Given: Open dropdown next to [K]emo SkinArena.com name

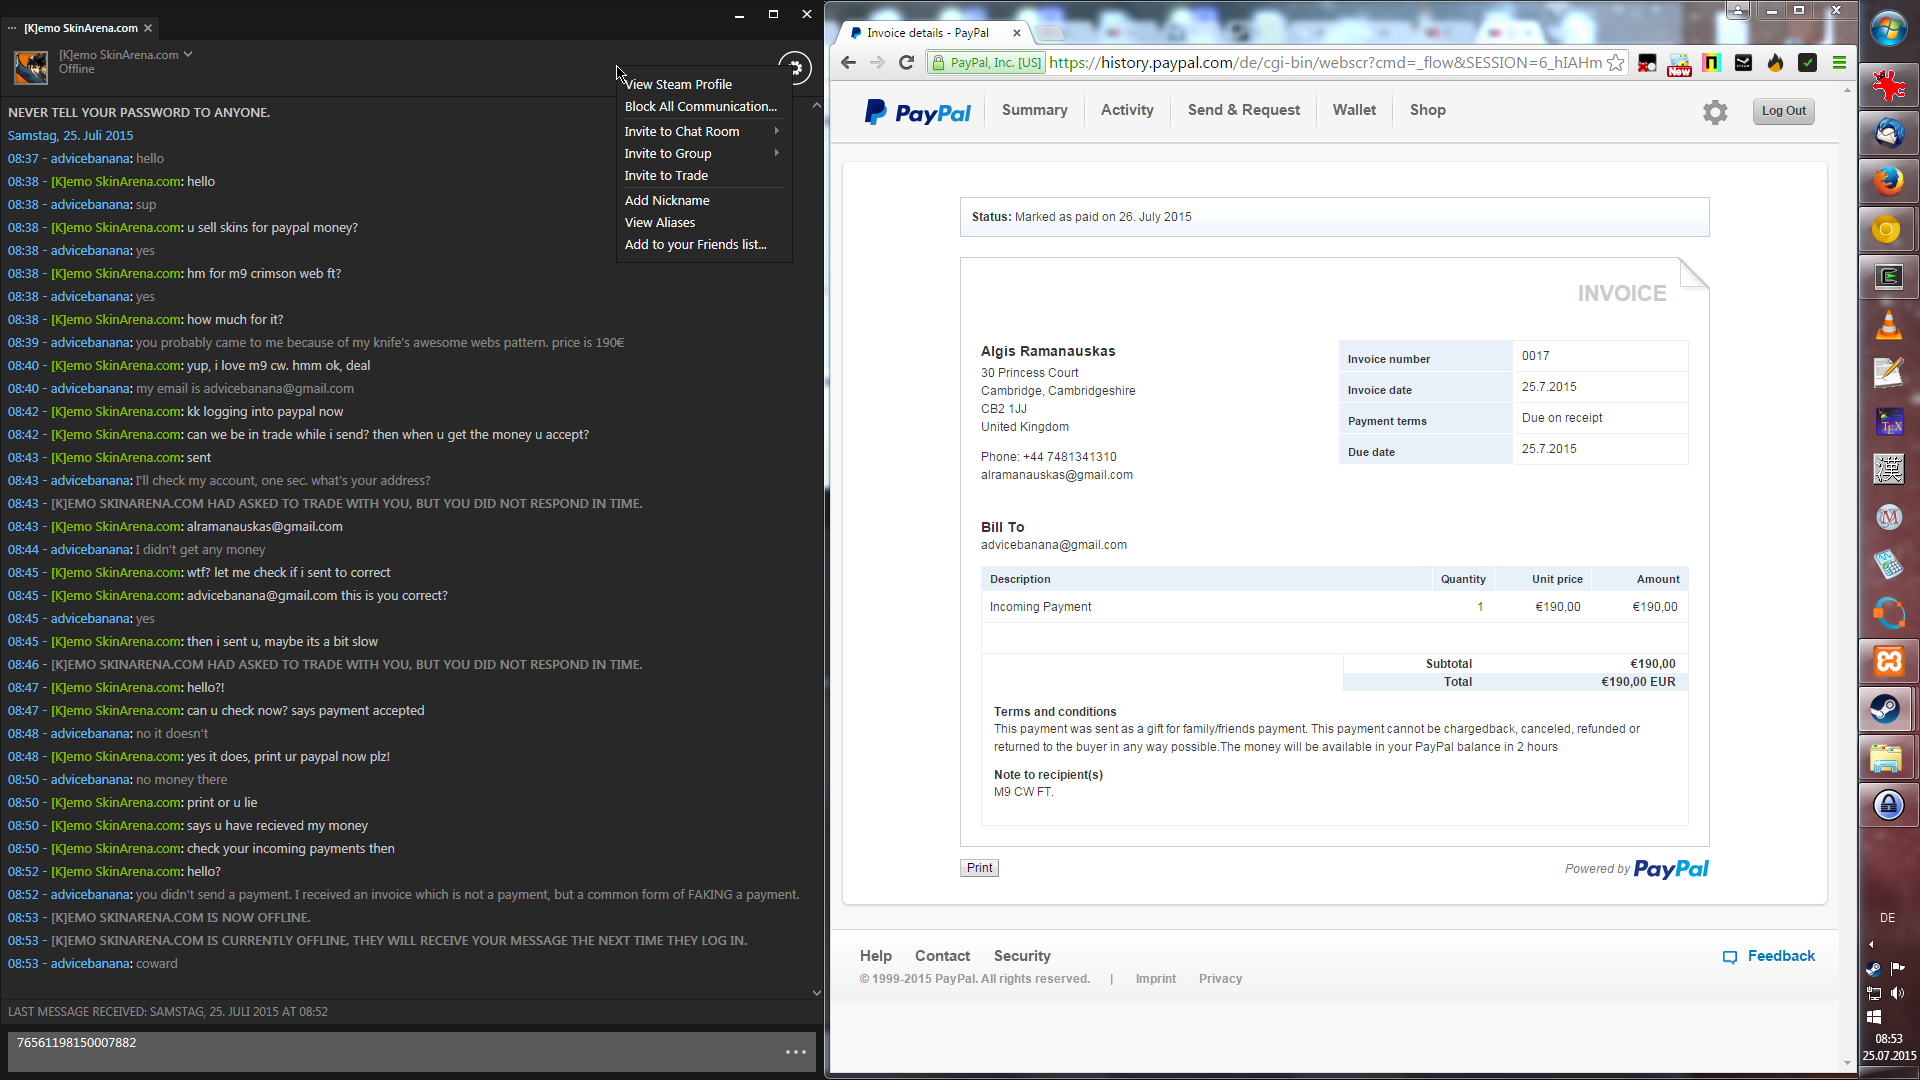Looking at the screenshot, I should click(188, 54).
